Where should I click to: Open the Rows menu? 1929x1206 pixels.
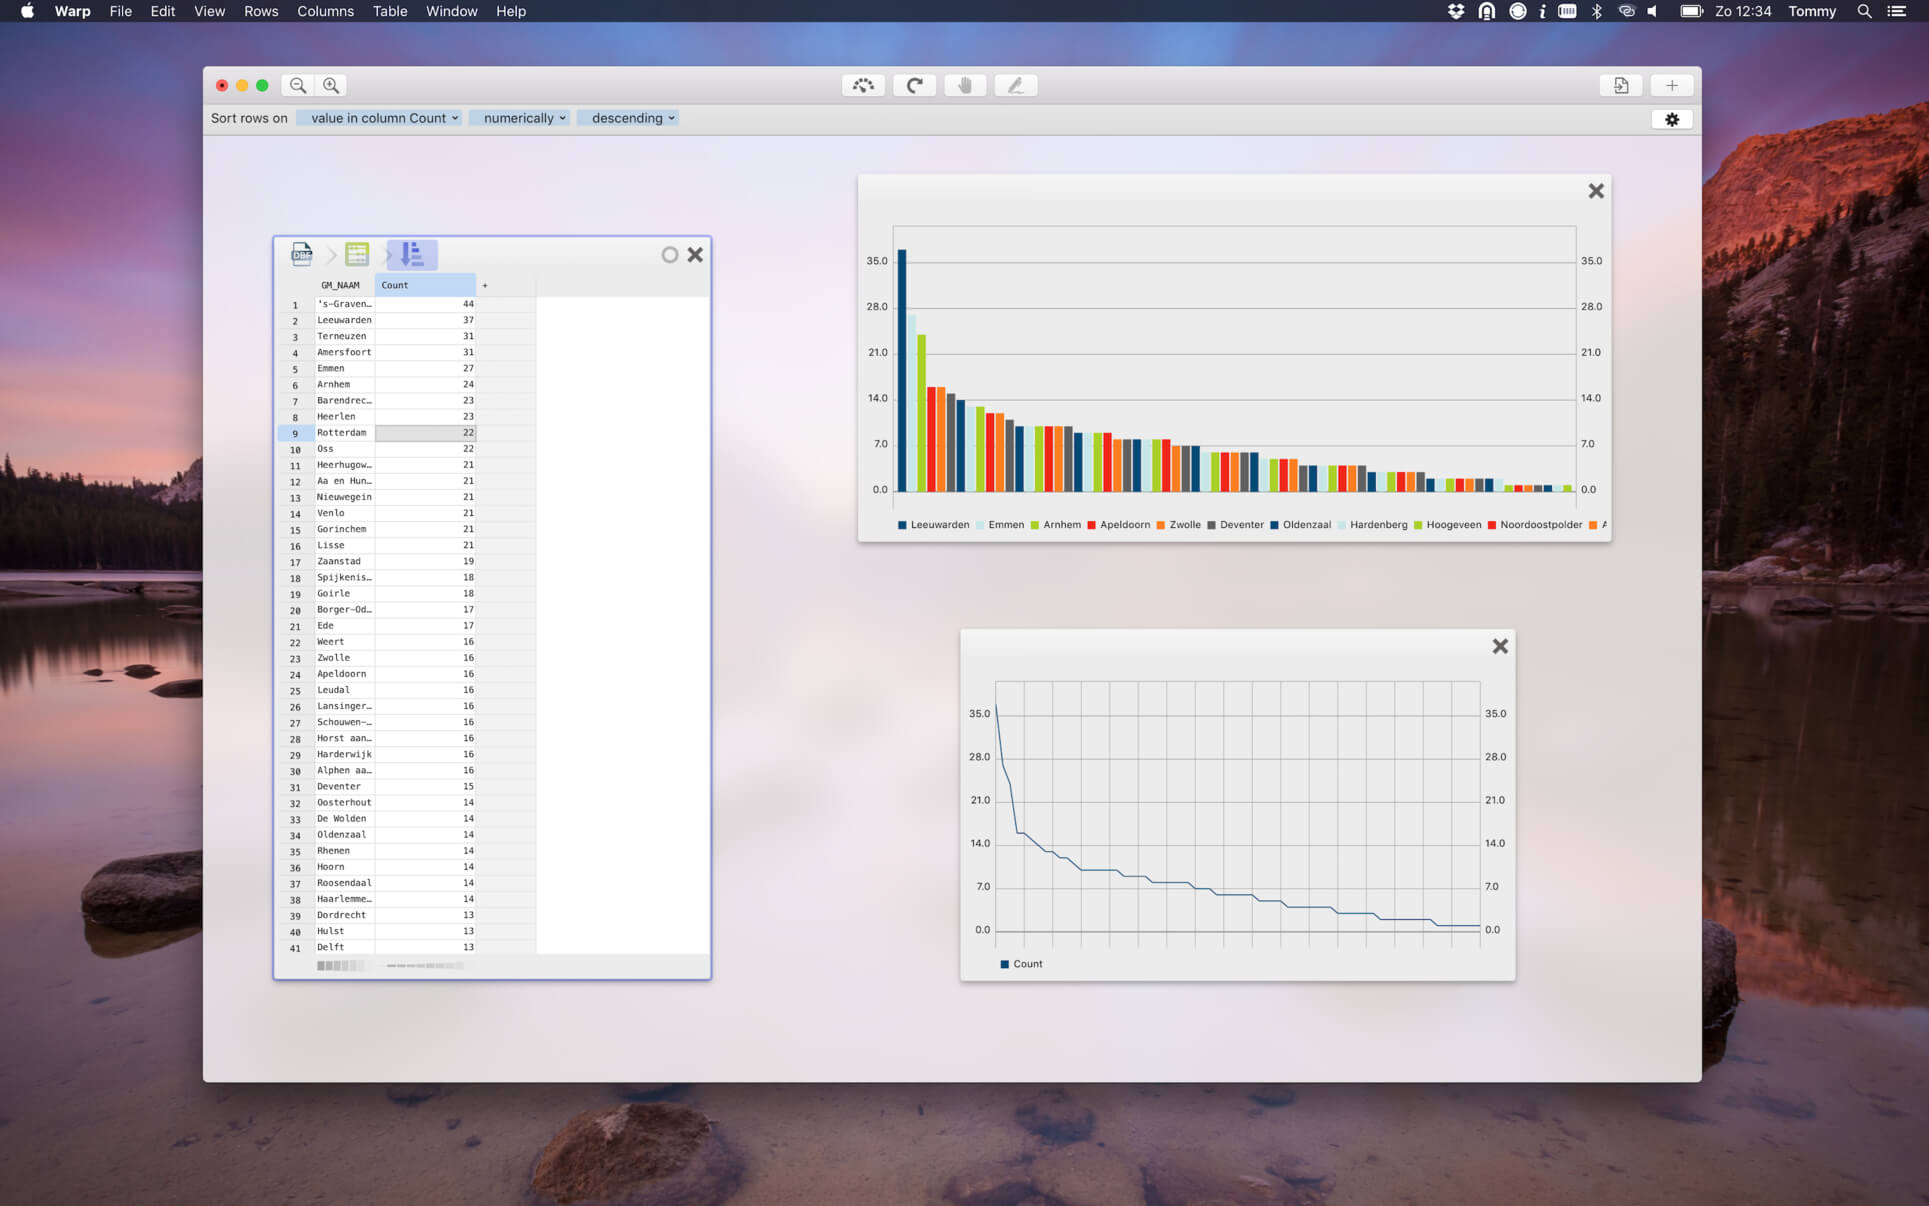(x=261, y=11)
